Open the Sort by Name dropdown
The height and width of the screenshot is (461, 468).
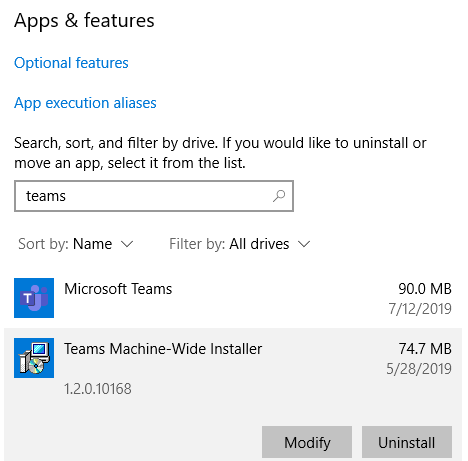click(76, 244)
